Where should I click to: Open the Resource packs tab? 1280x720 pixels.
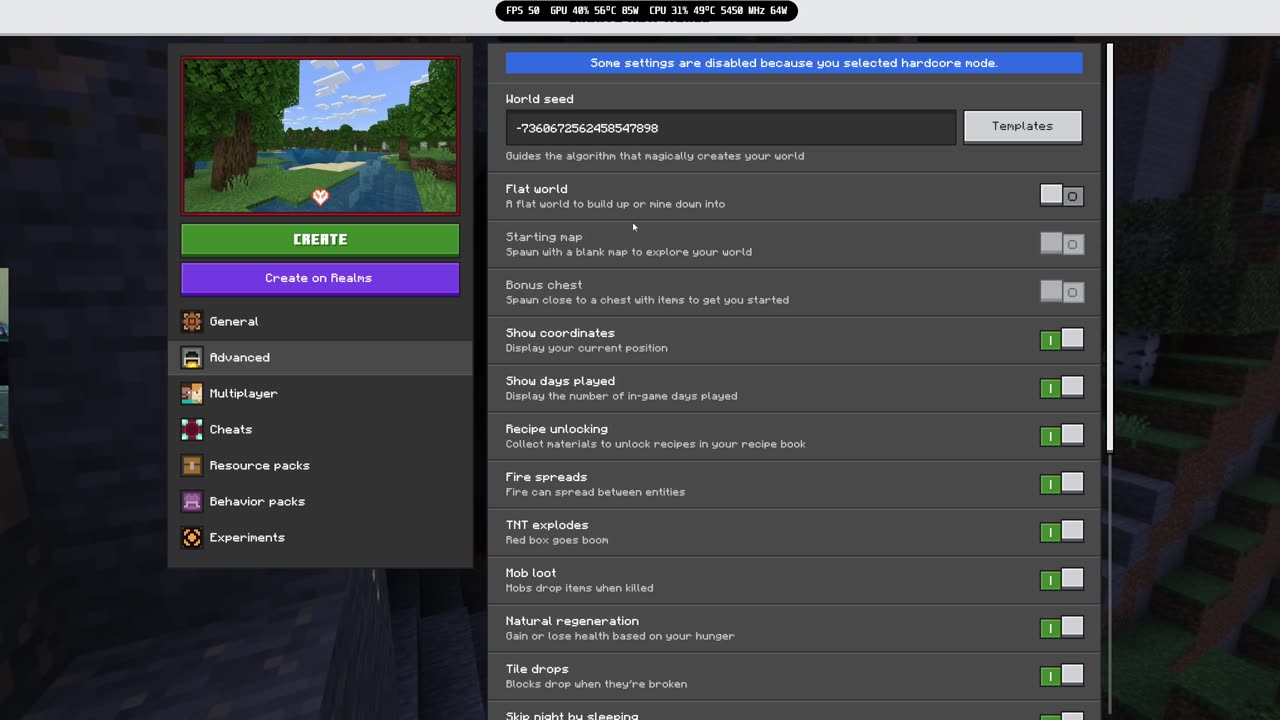(x=320, y=465)
